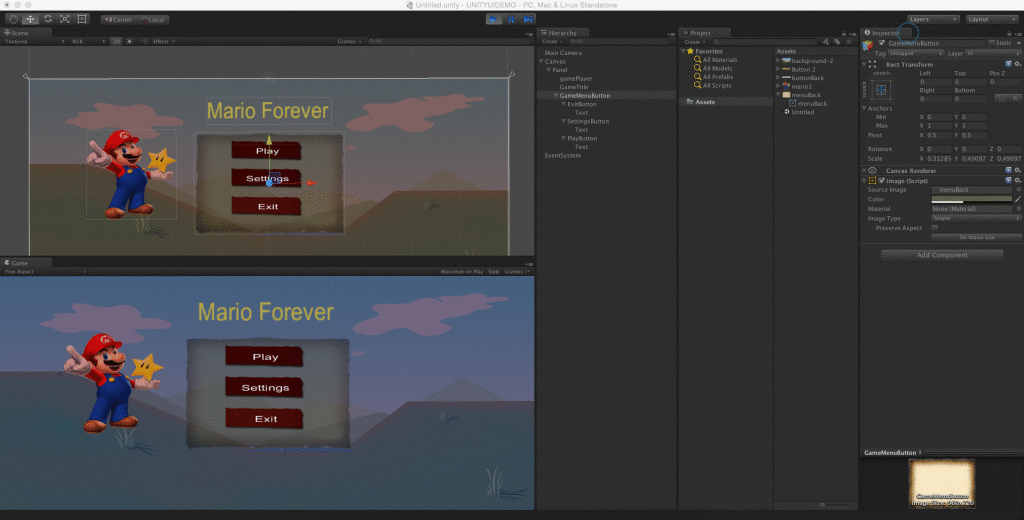The width and height of the screenshot is (1024, 520).
Task: Select the Rotate tool in the toolbar
Action: (x=48, y=19)
